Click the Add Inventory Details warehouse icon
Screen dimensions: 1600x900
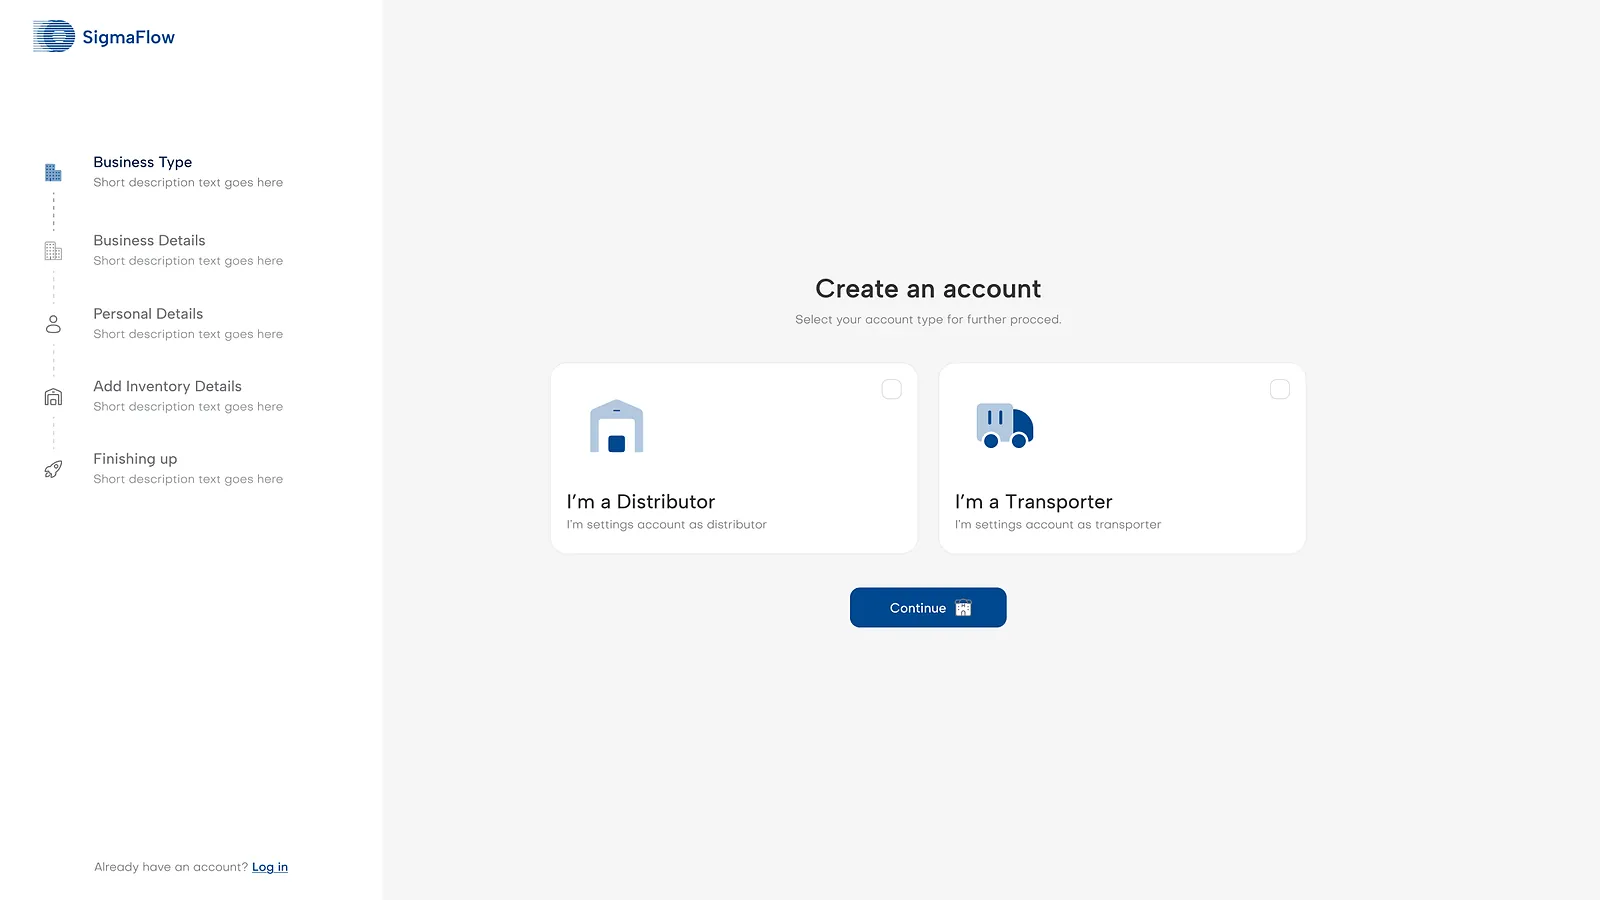[54, 397]
